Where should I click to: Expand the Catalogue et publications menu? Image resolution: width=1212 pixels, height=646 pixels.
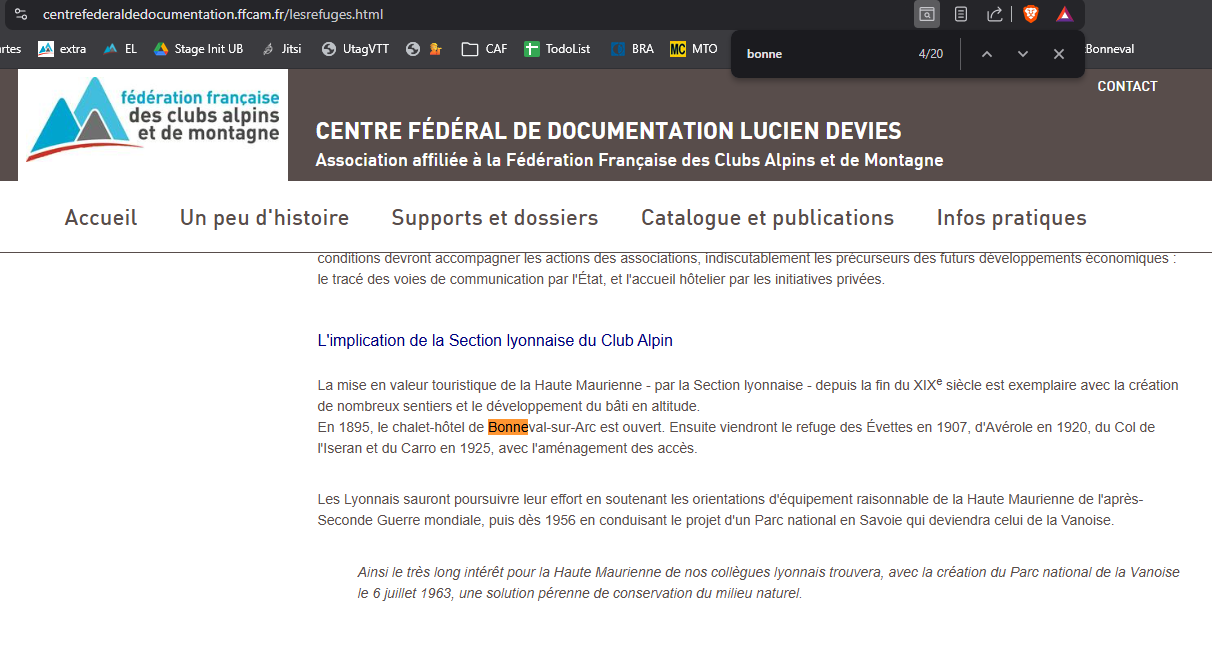pyautogui.click(x=767, y=218)
